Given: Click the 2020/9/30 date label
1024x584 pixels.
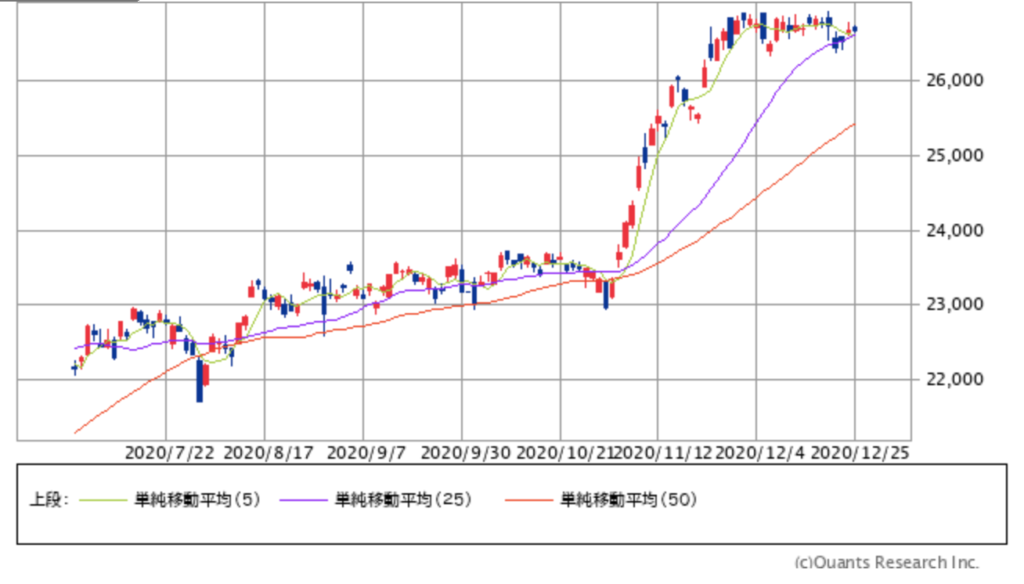Looking at the screenshot, I should pos(466,453).
